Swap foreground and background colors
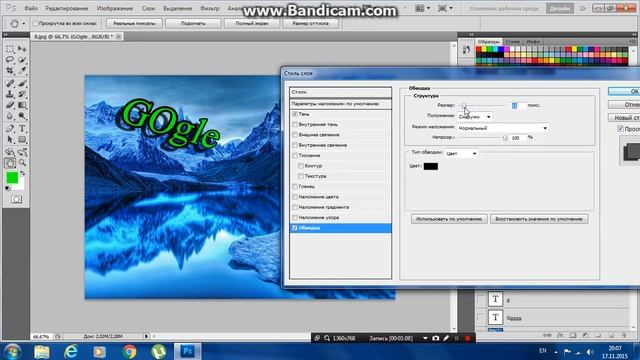Screen dimensions: 640x360 [x=22, y=173]
